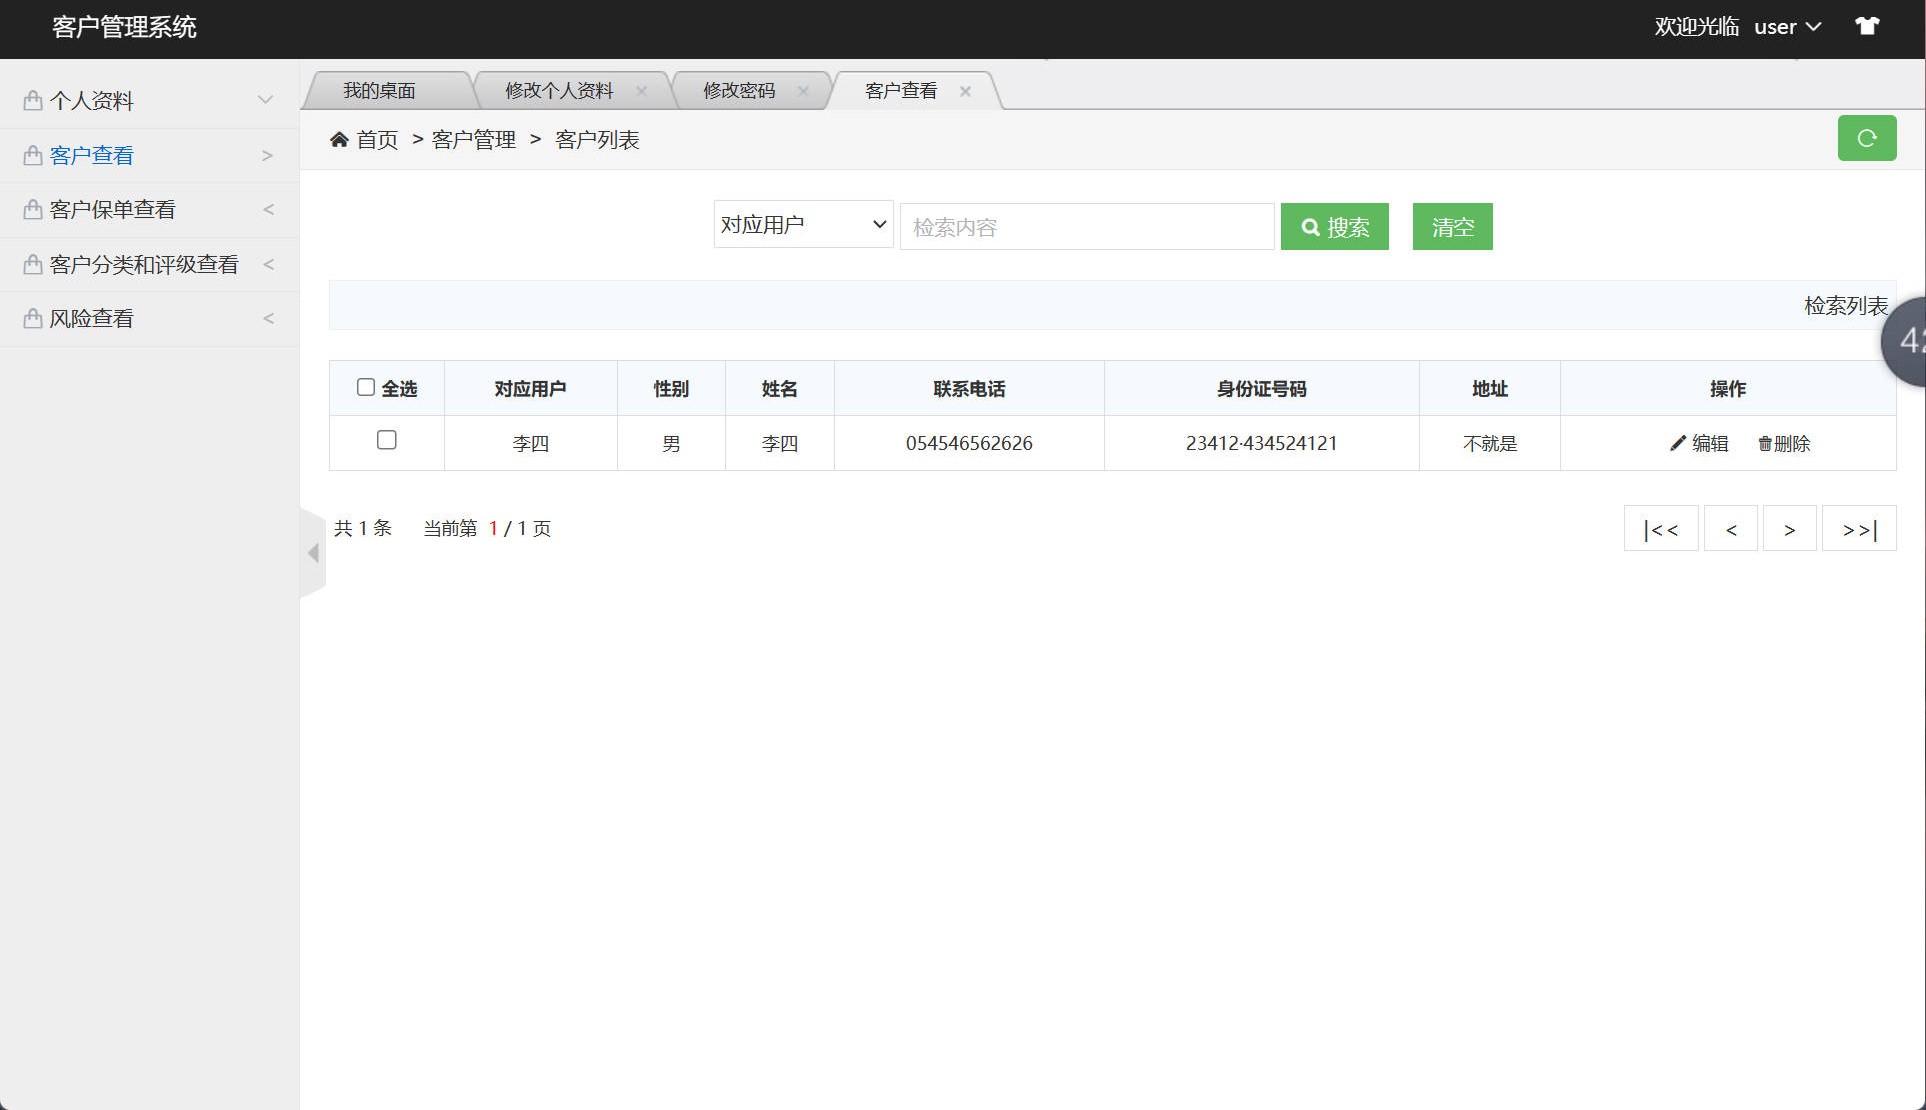The width and height of the screenshot is (1926, 1110).
Task: Click the 清空 clear button
Action: (x=1452, y=226)
